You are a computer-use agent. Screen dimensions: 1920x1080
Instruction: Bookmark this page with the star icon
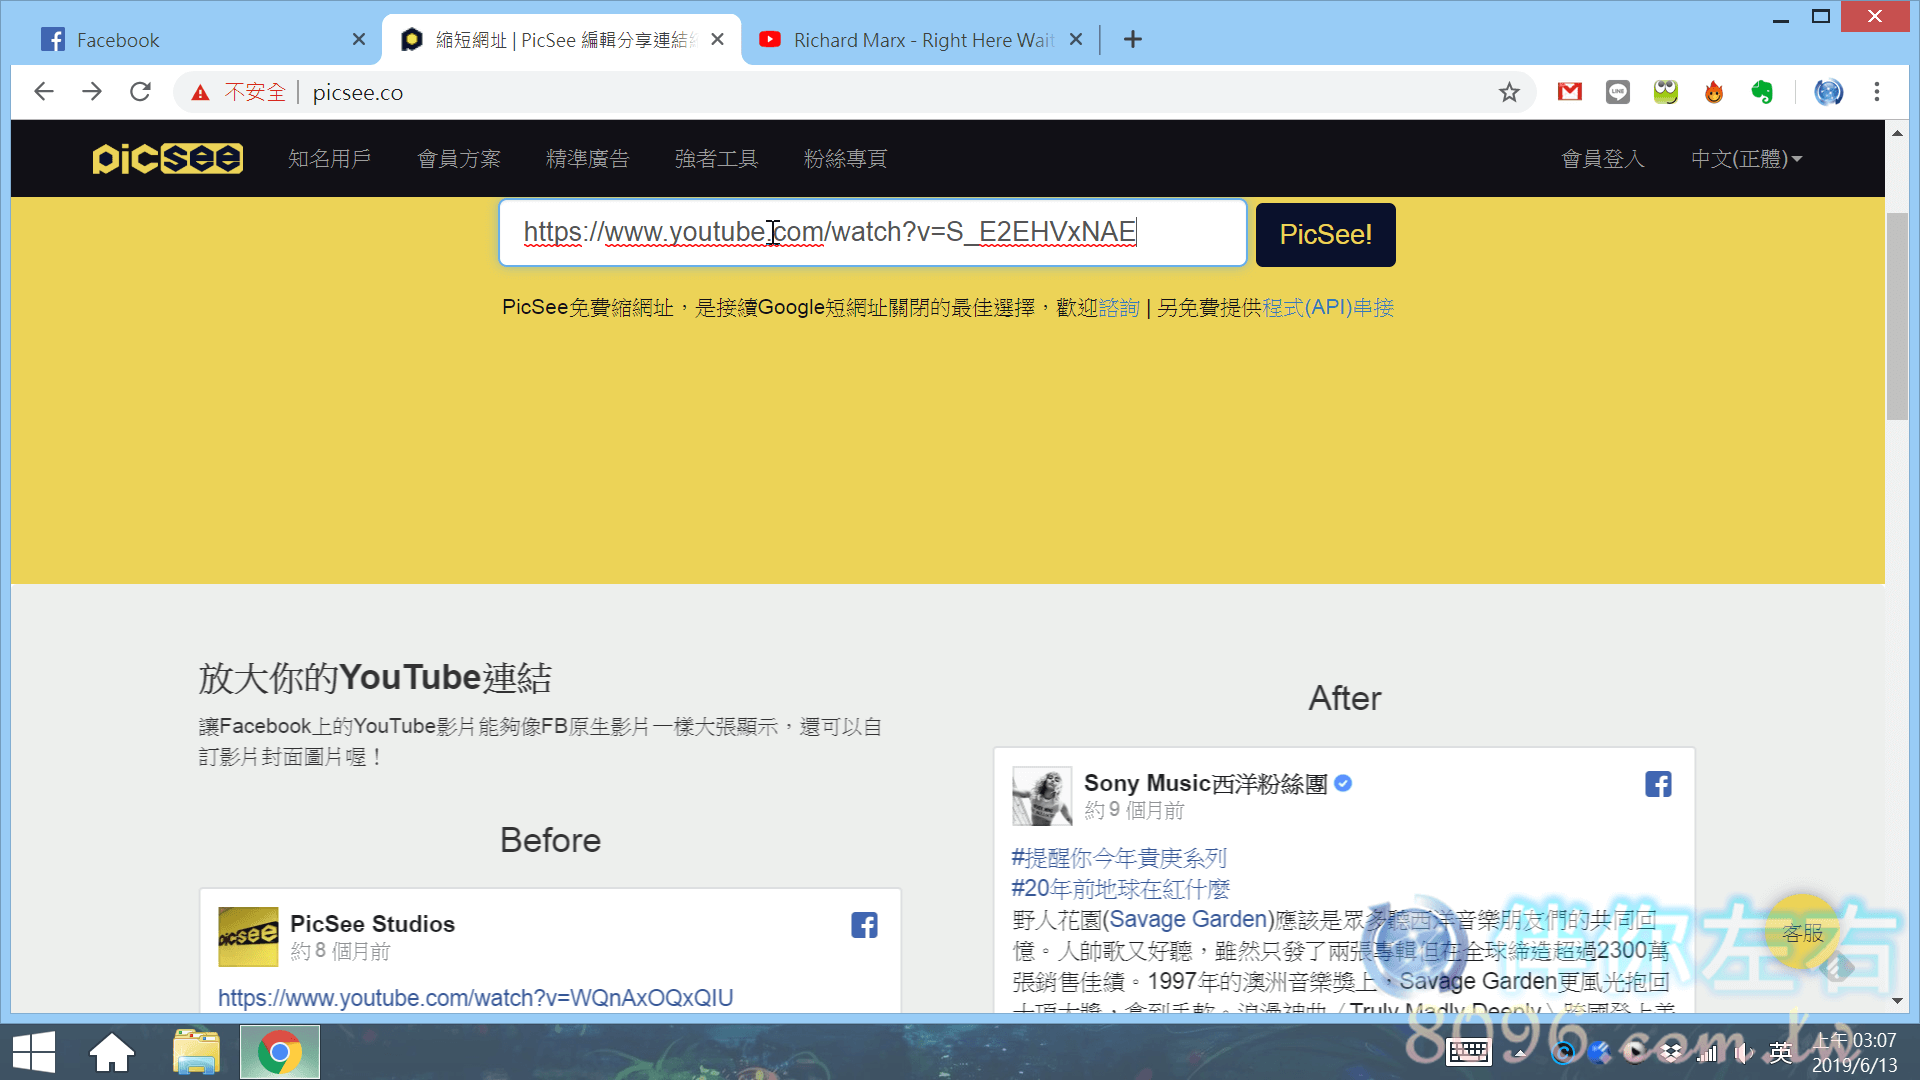coord(1509,92)
